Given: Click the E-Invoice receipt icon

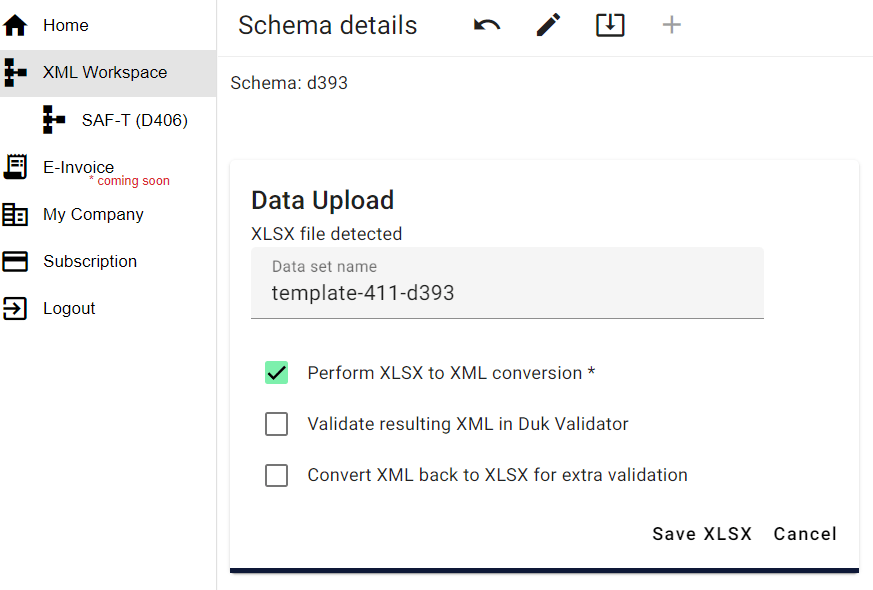Looking at the screenshot, I should (x=15, y=167).
